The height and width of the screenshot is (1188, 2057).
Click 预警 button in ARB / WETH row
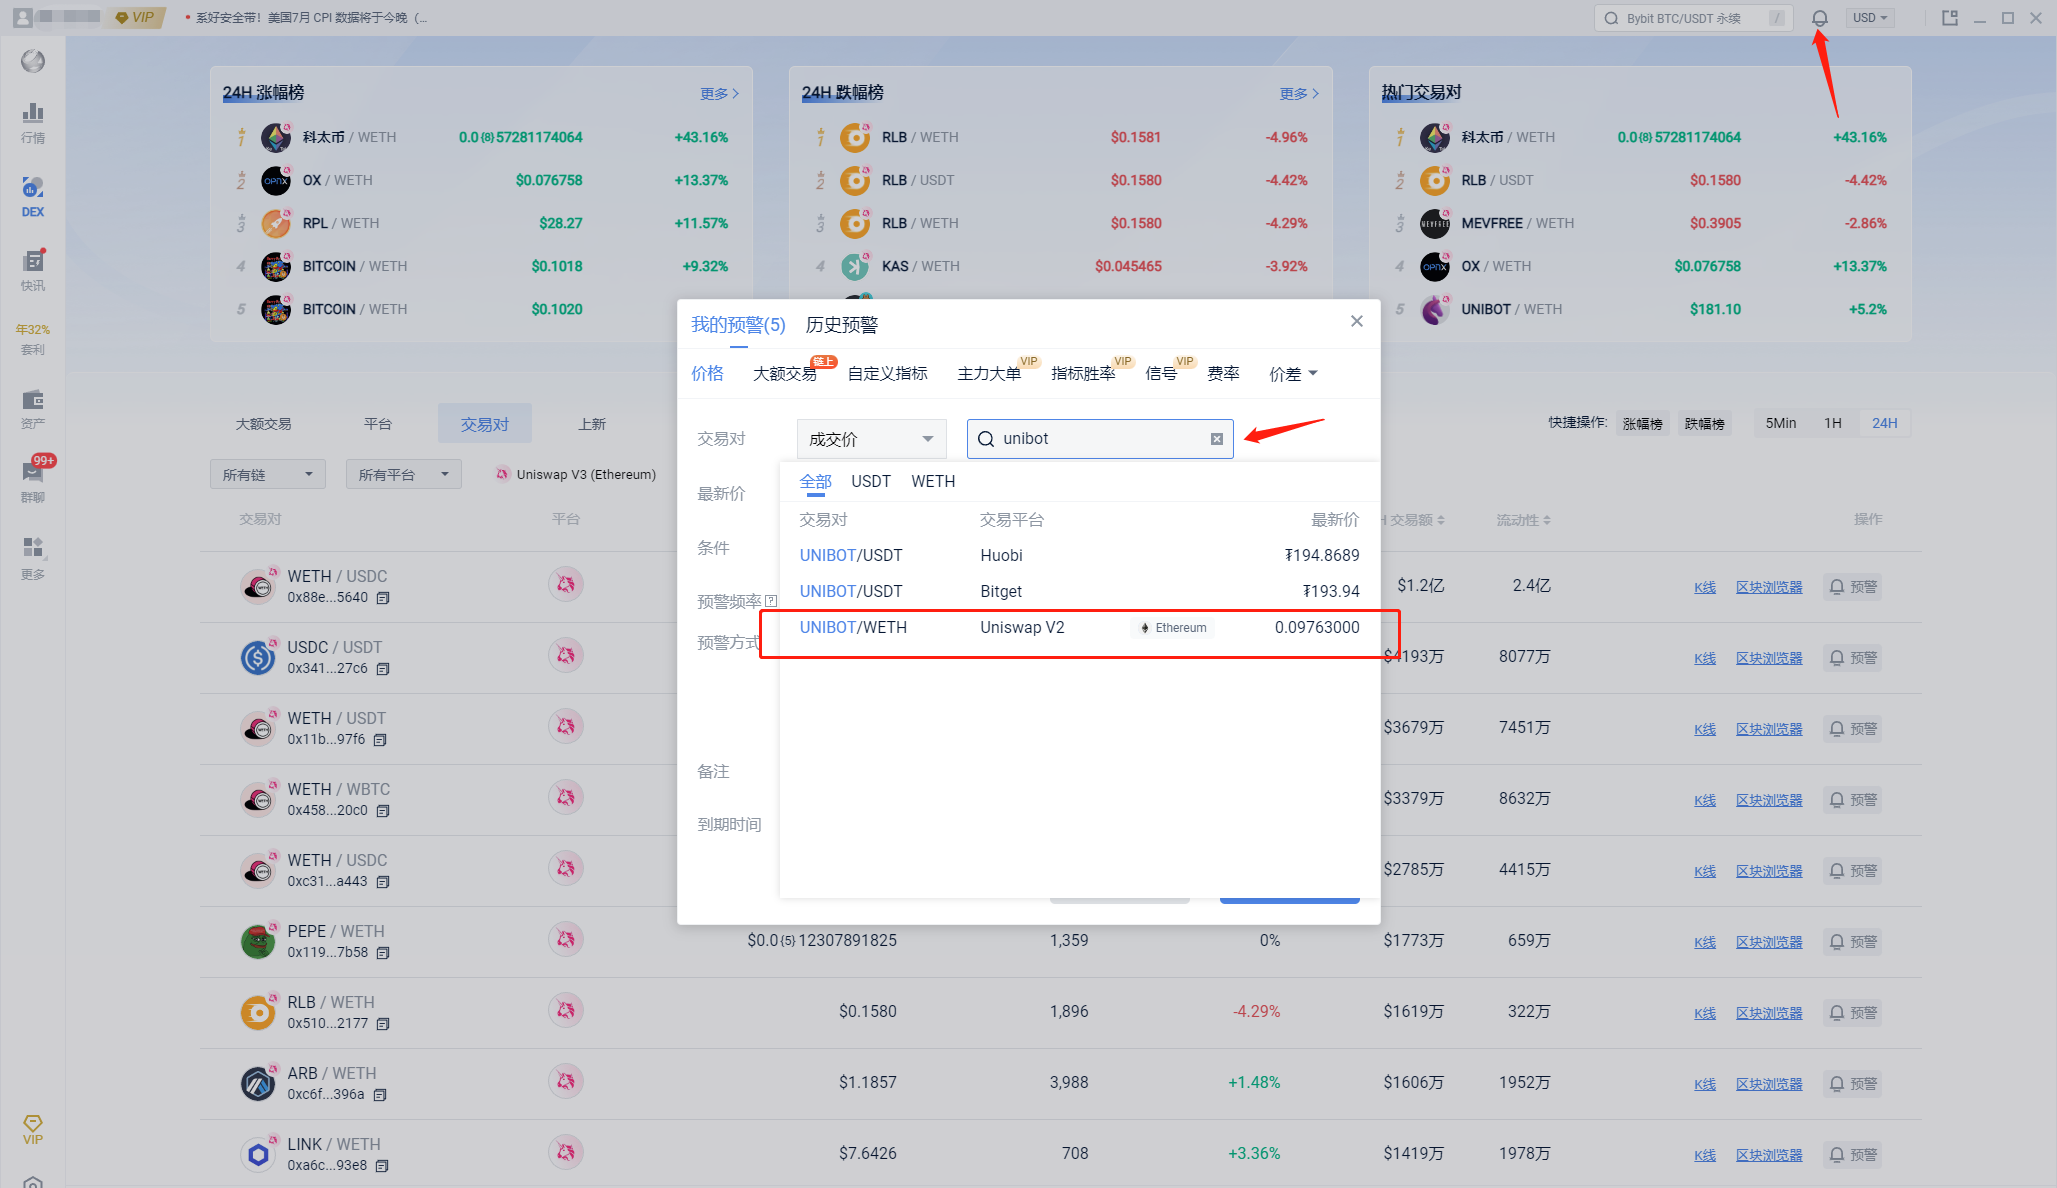click(1852, 1084)
